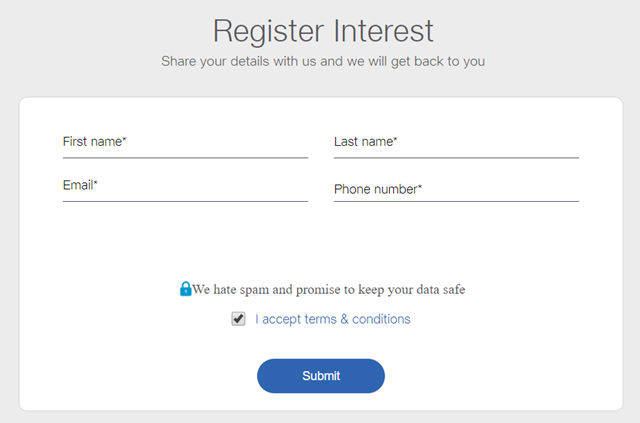The image size is (640, 423).
Task: Click the underline beneath the First name field
Action: pos(185,158)
